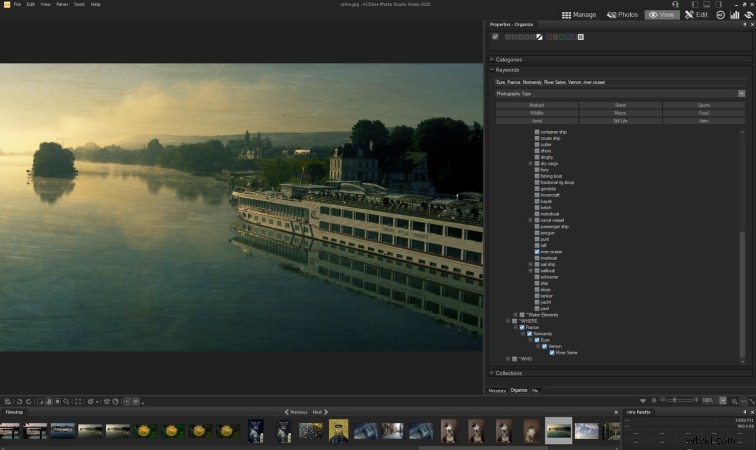756x450 pixels.
Task: Click the keyword tree vertical scrollbar
Action: point(742,294)
